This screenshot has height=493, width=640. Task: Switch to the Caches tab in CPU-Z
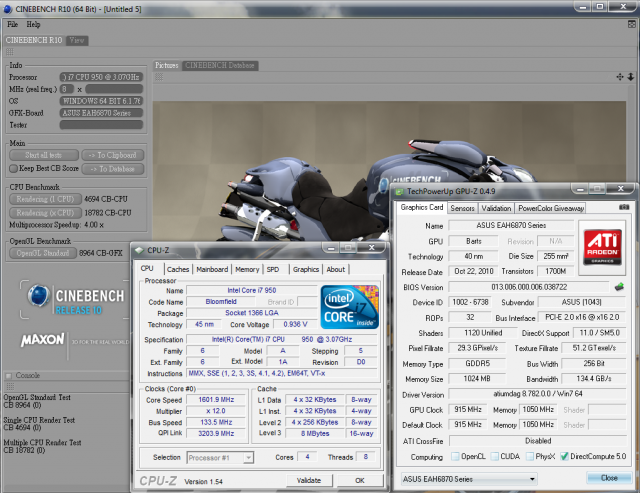point(178,269)
